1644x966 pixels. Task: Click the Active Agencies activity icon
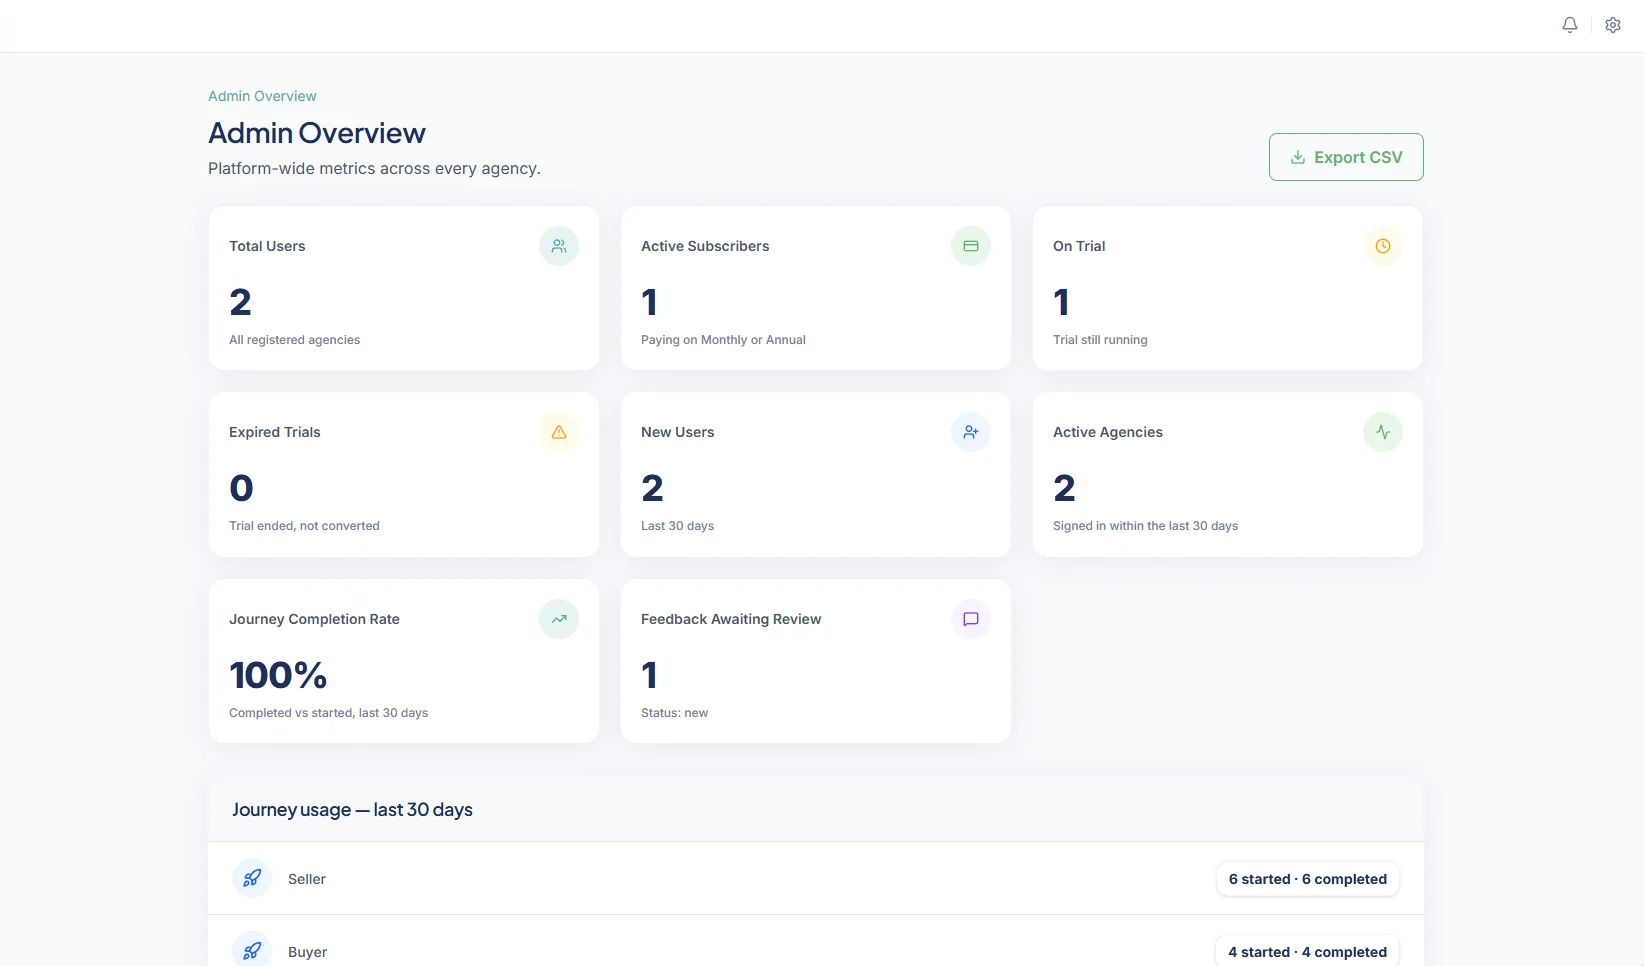pyautogui.click(x=1383, y=432)
